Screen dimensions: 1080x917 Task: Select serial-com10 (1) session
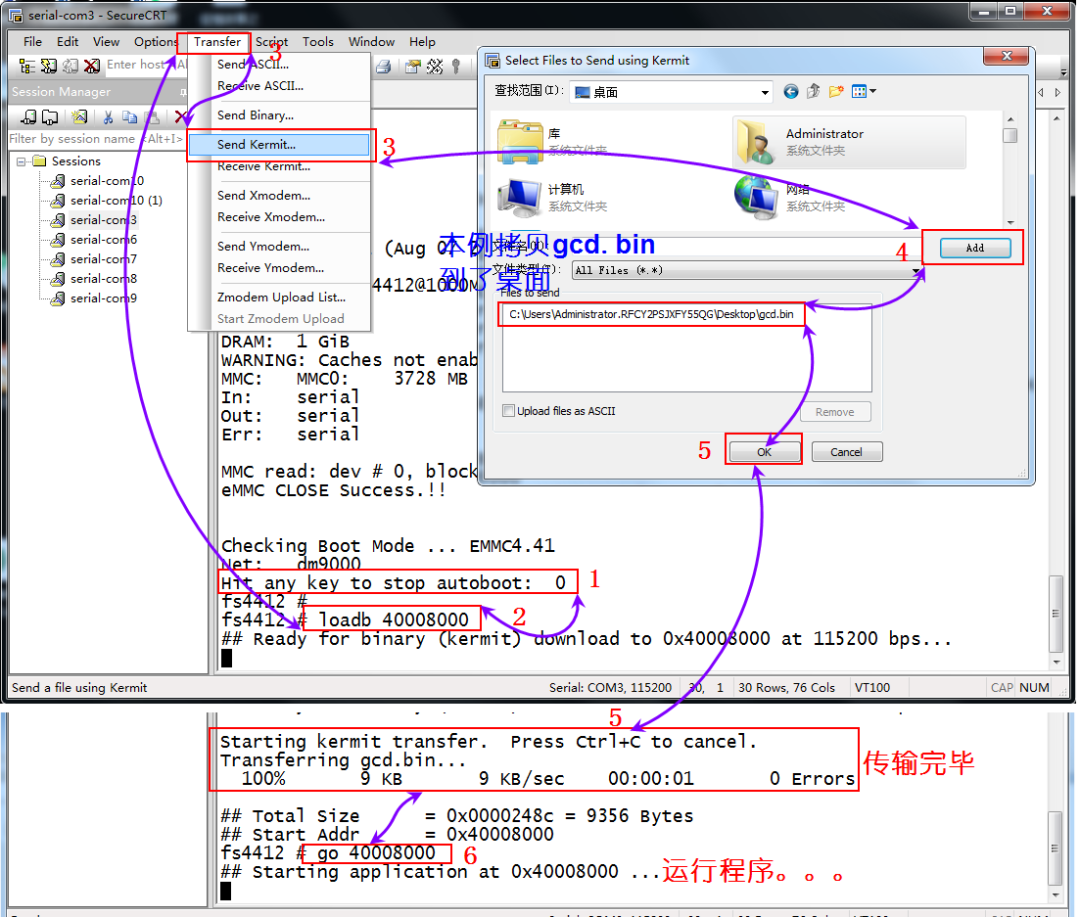point(116,200)
